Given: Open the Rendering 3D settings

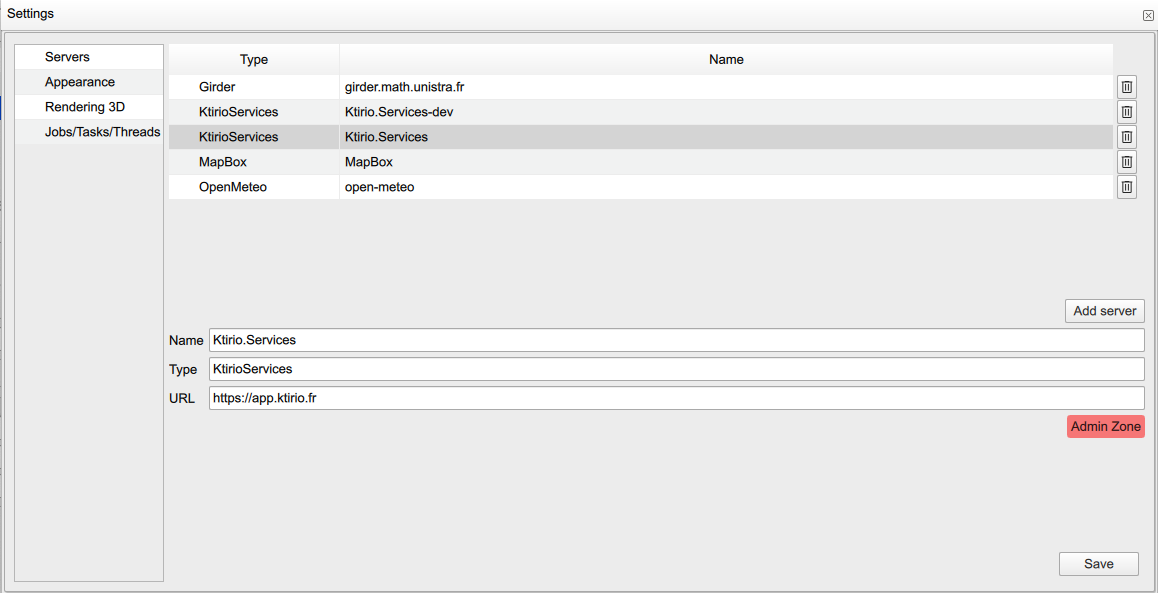Looking at the screenshot, I should (x=78, y=106).
